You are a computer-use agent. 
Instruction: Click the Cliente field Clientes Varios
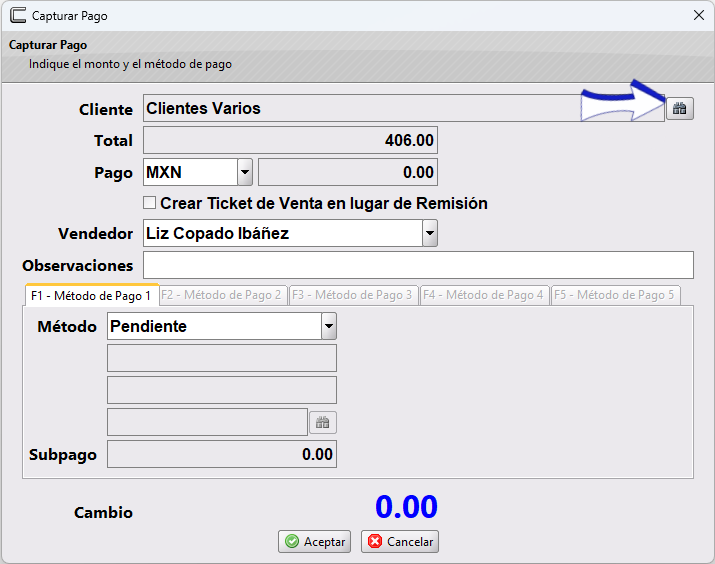point(404,108)
